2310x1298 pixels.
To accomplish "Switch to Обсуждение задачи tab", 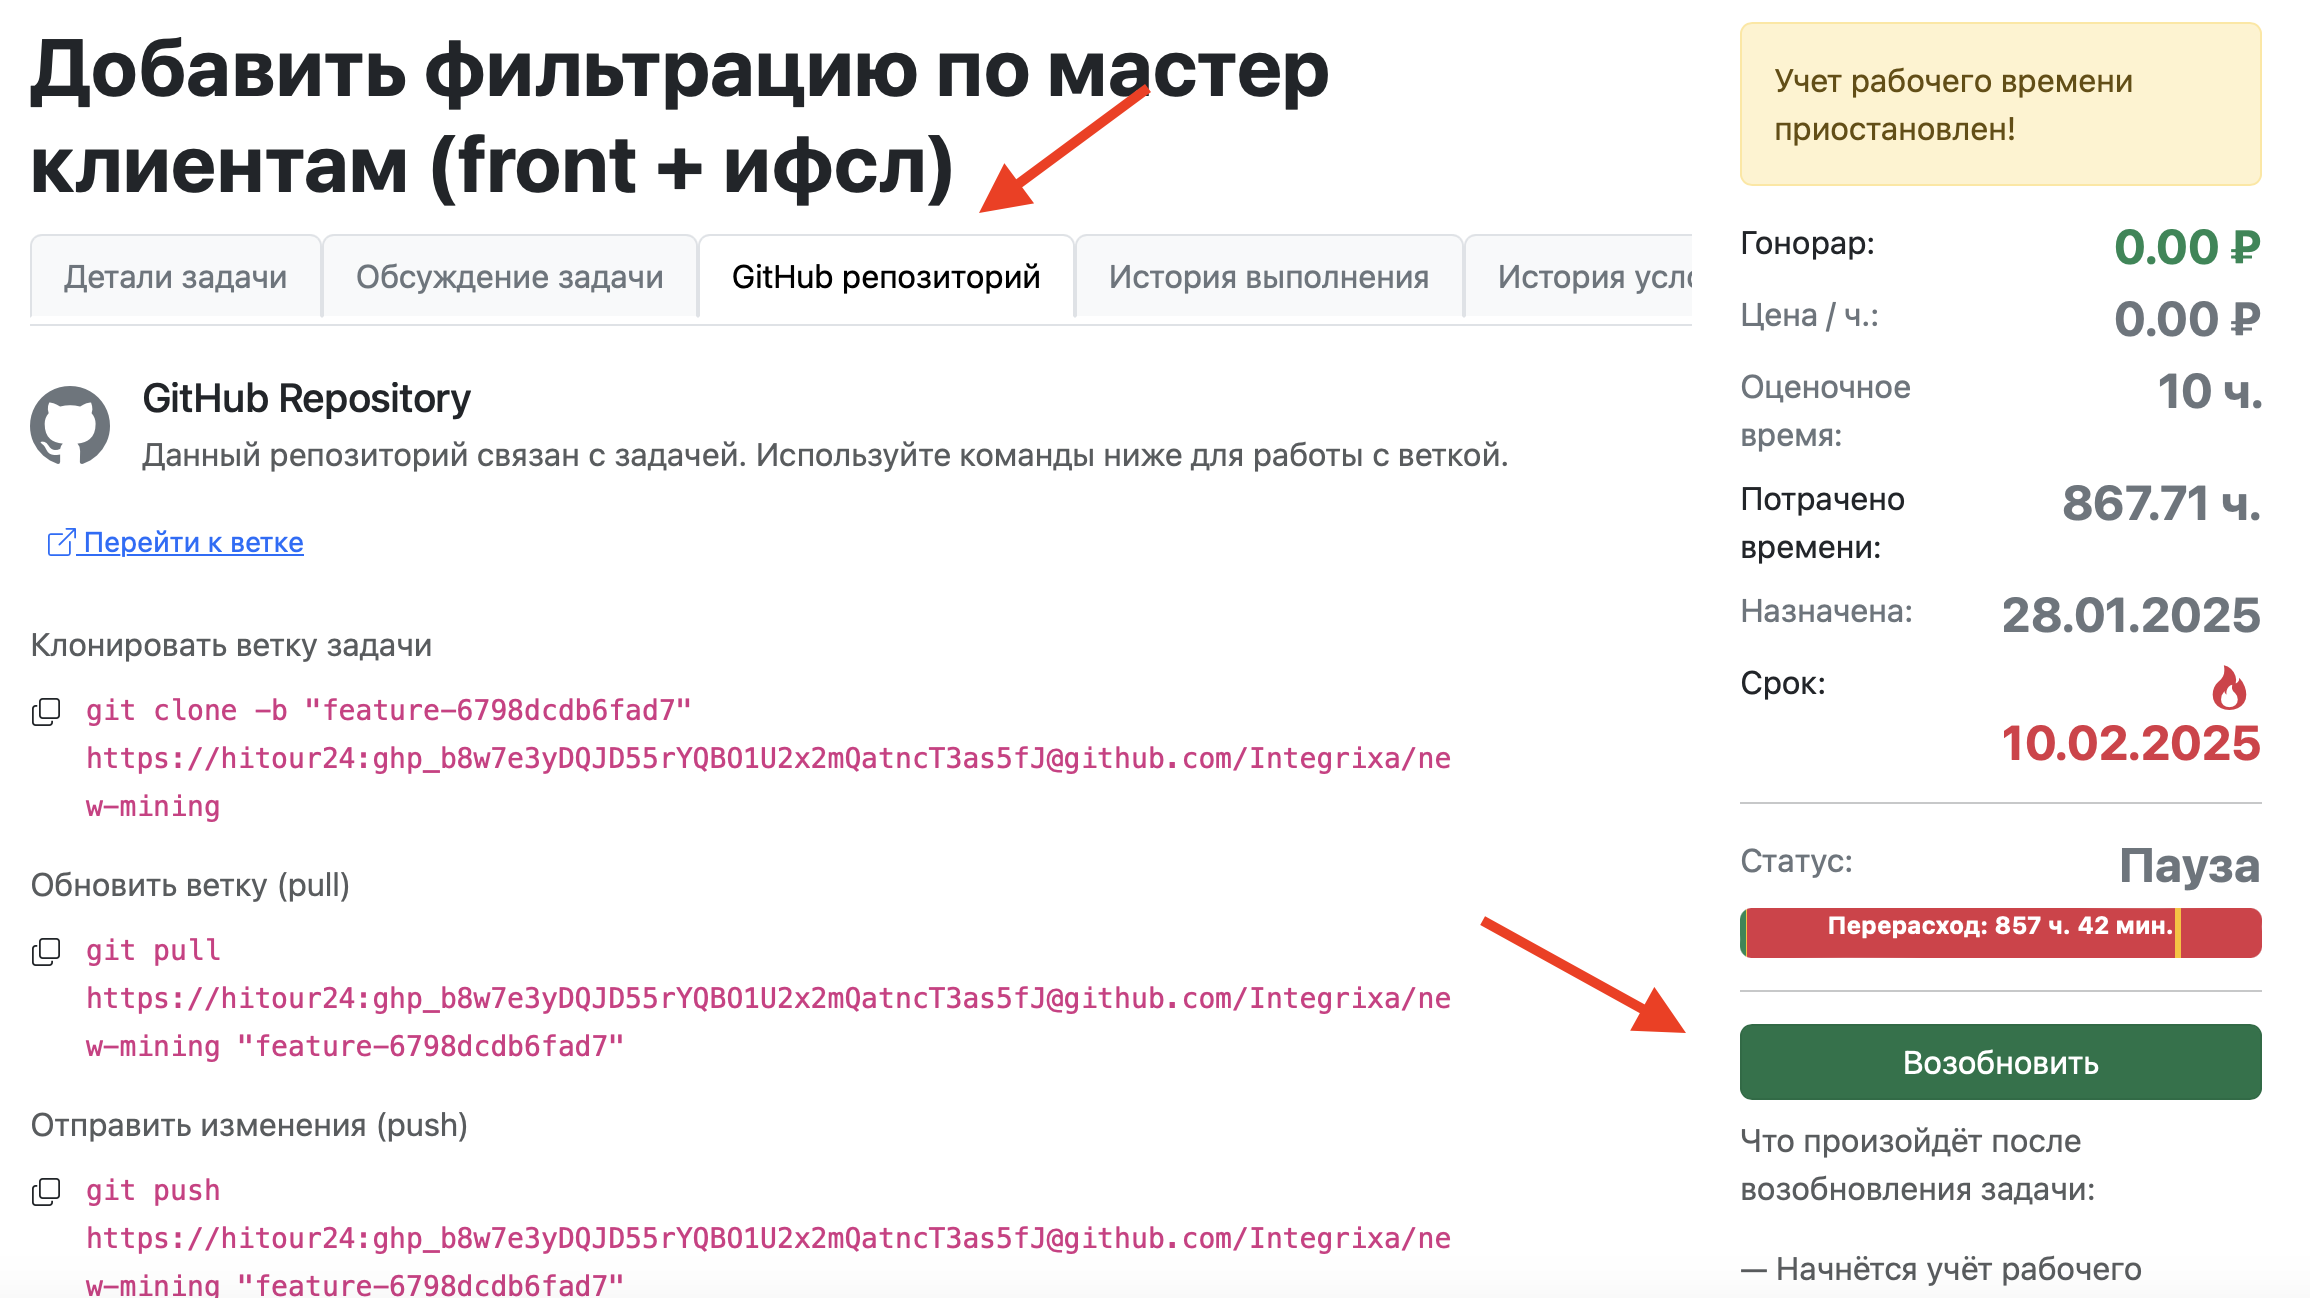I will [x=509, y=277].
